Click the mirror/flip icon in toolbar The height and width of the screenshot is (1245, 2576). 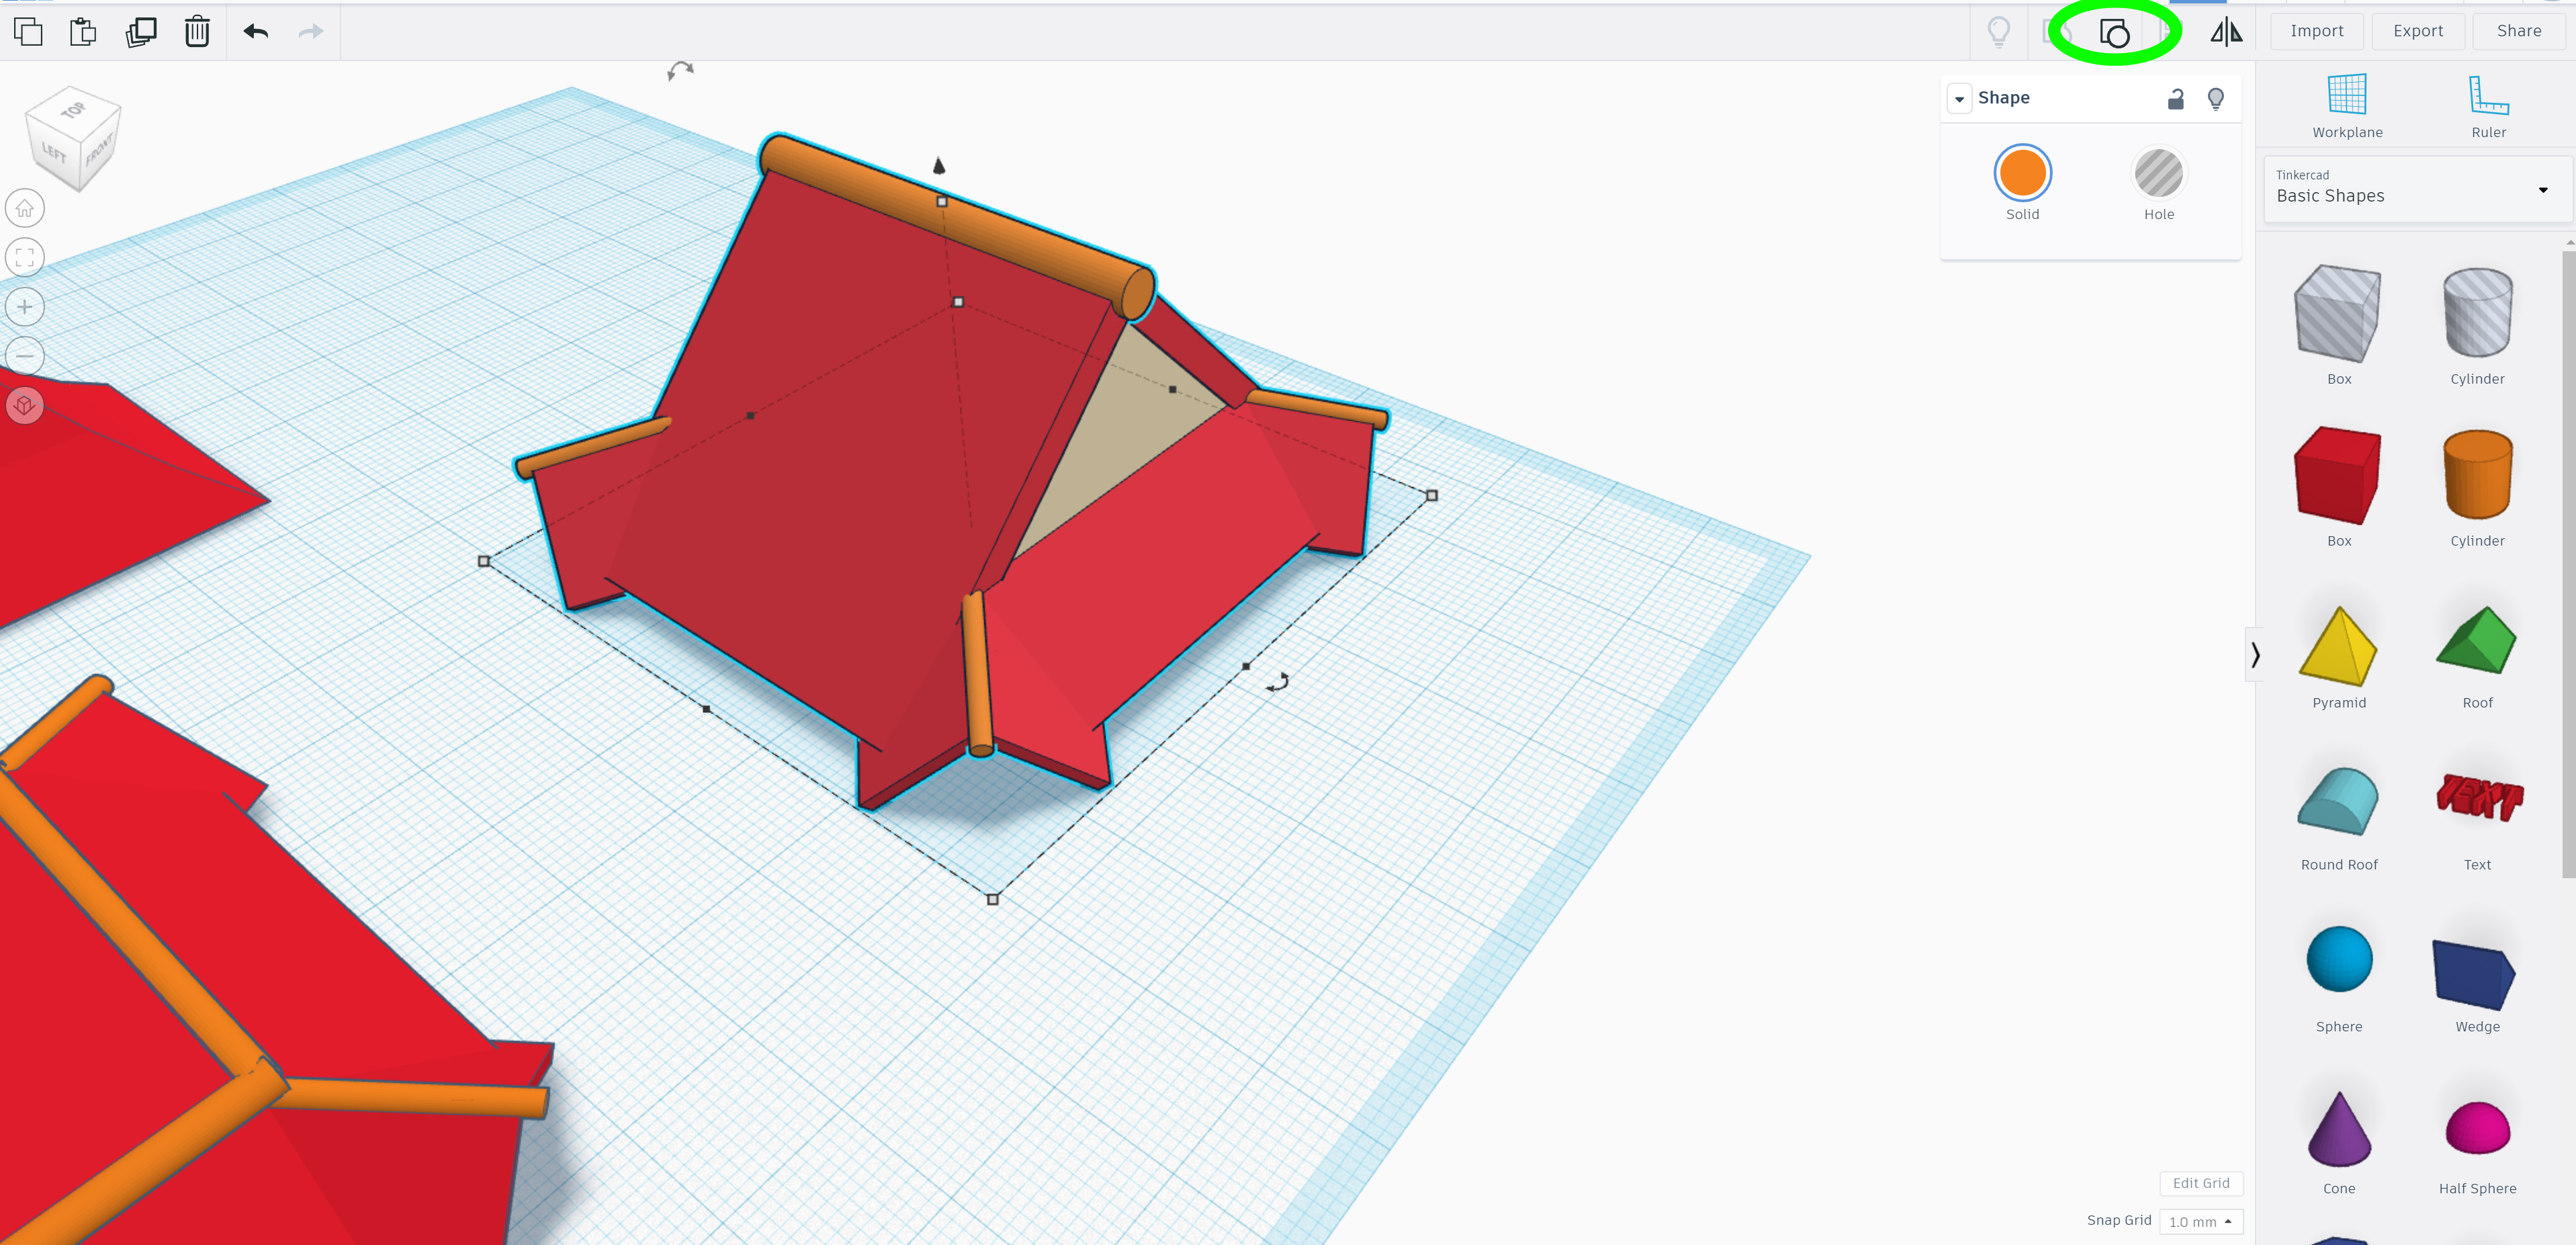(x=2226, y=30)
